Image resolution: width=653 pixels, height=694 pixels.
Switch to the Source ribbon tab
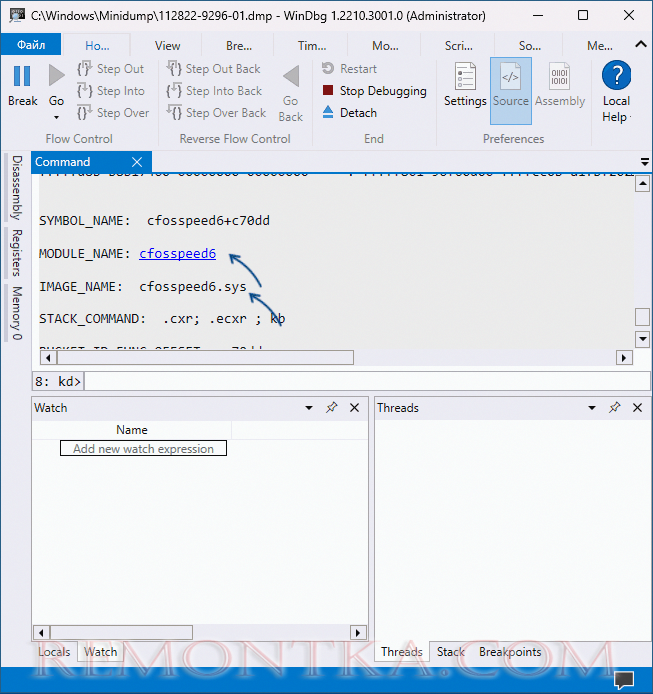click(529, 46)
